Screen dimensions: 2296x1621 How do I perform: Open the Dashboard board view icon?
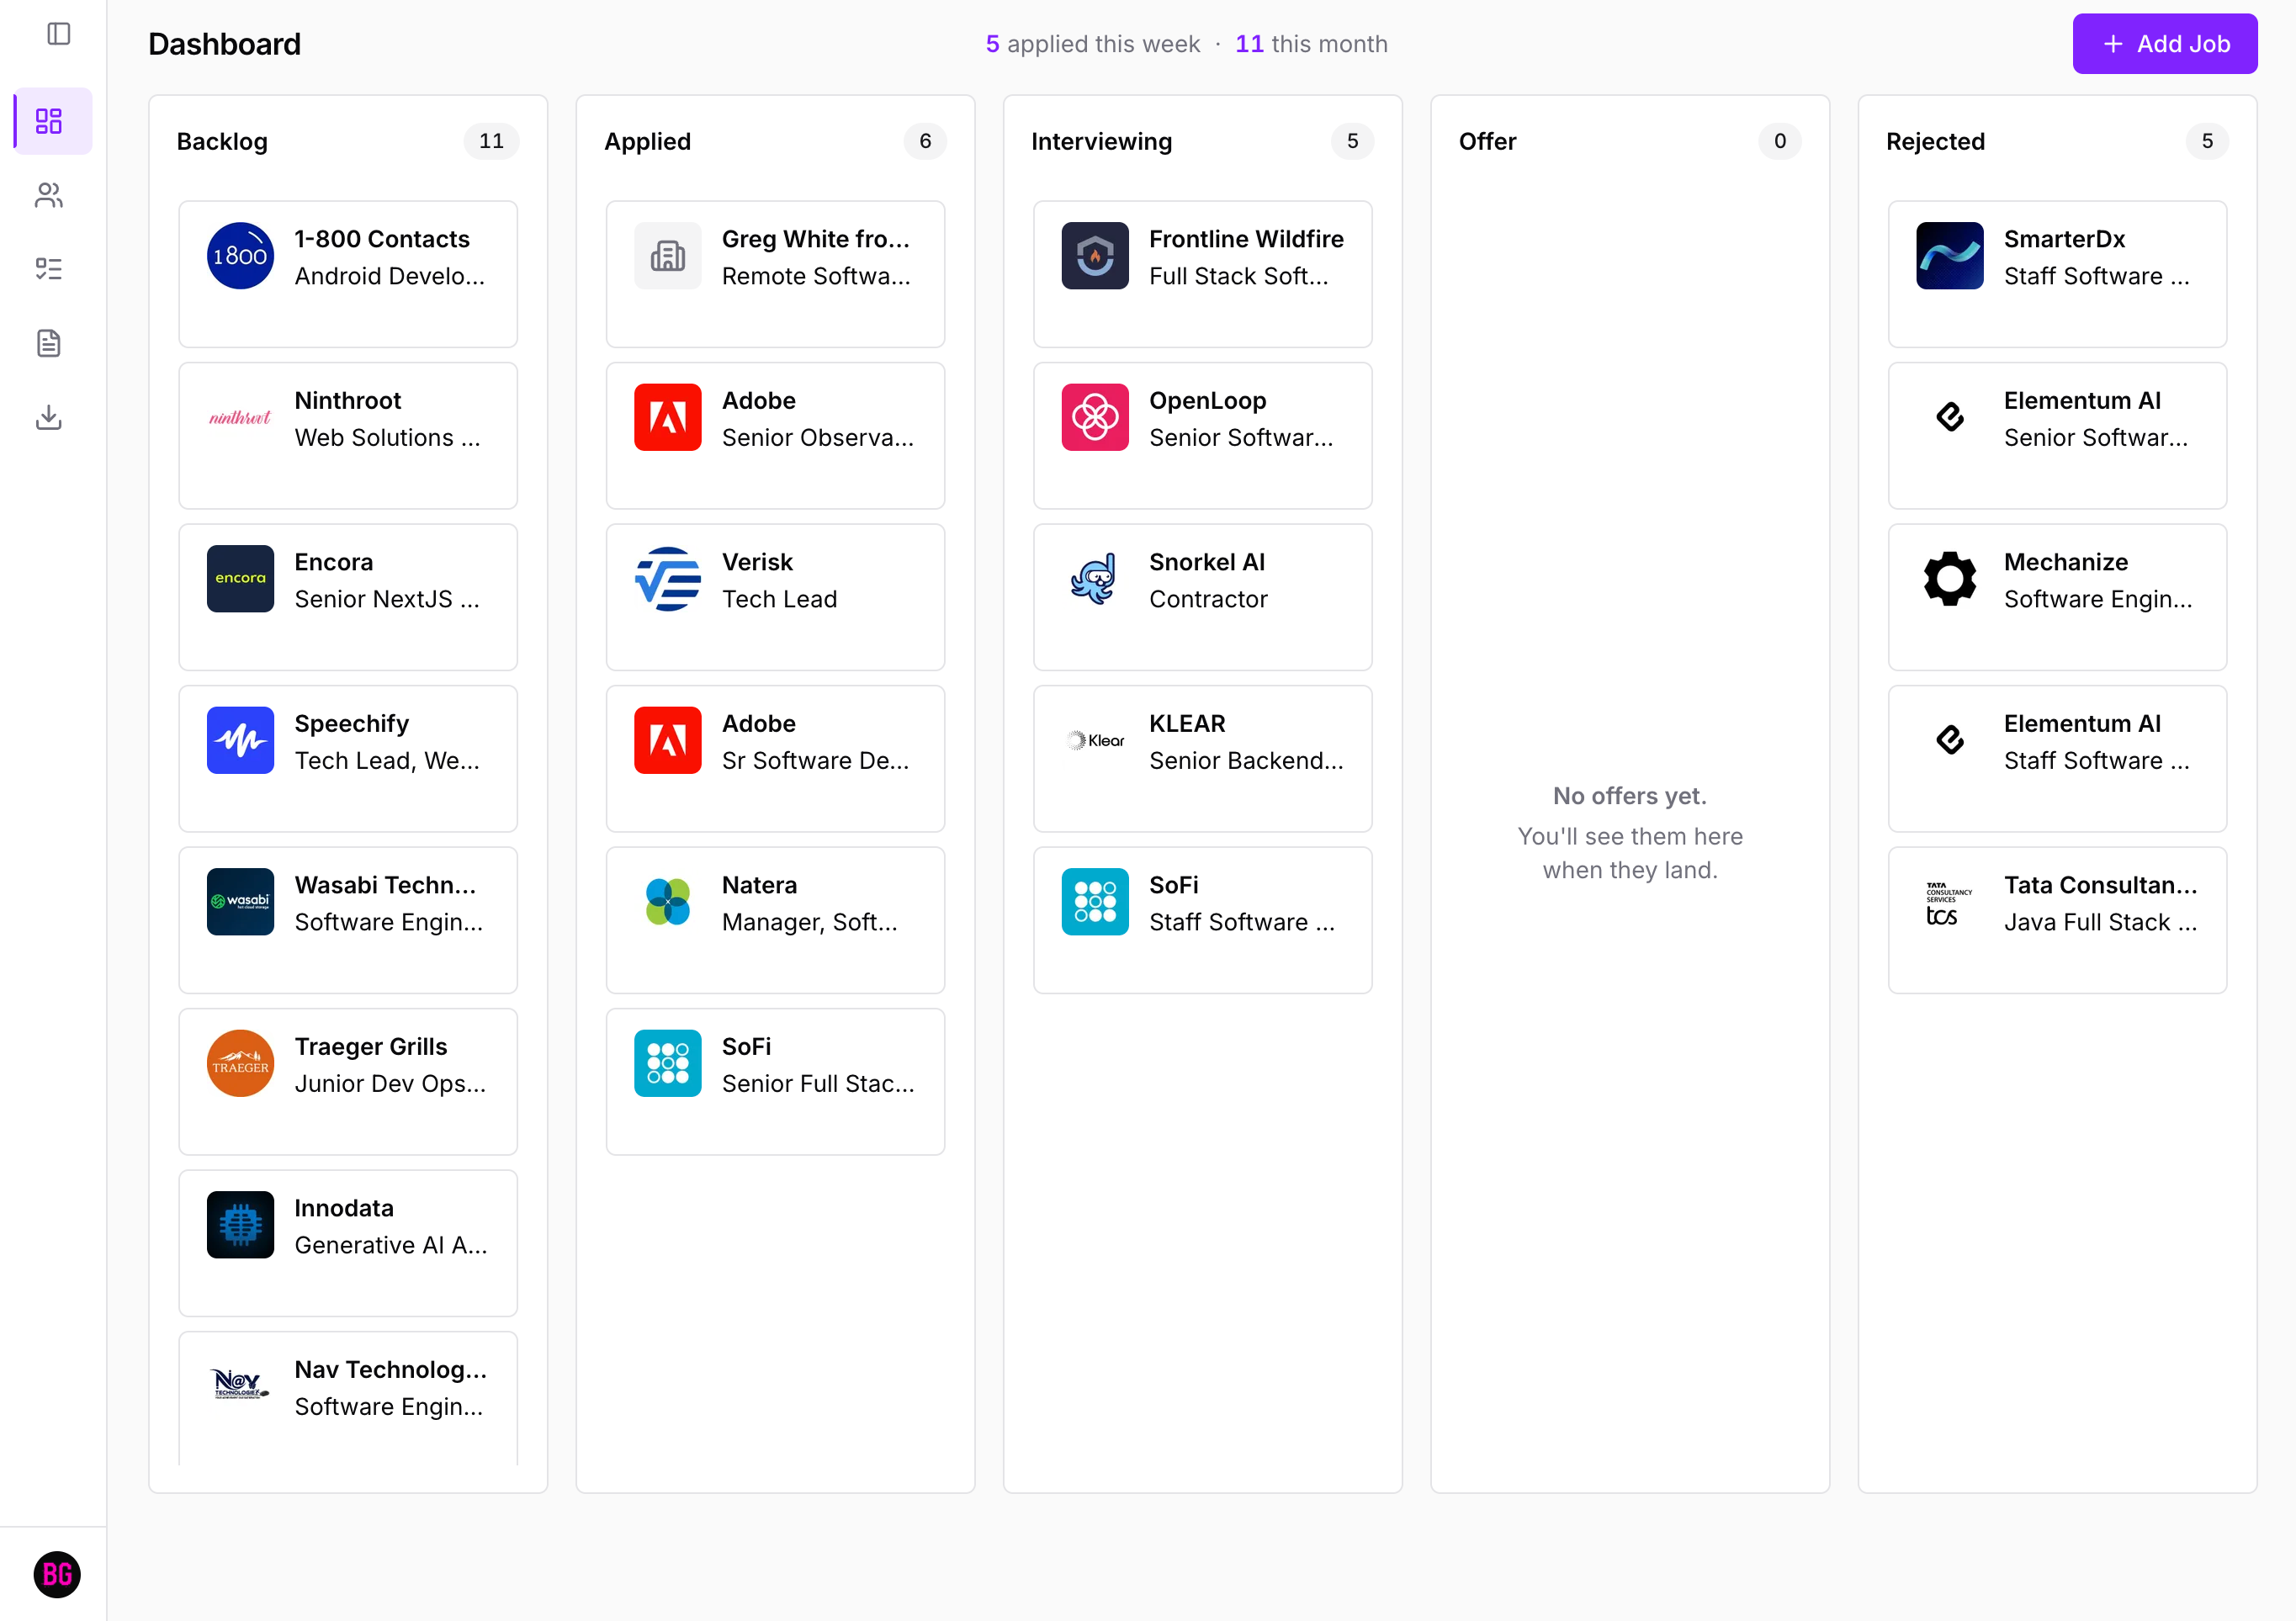[x=49, y=121]
